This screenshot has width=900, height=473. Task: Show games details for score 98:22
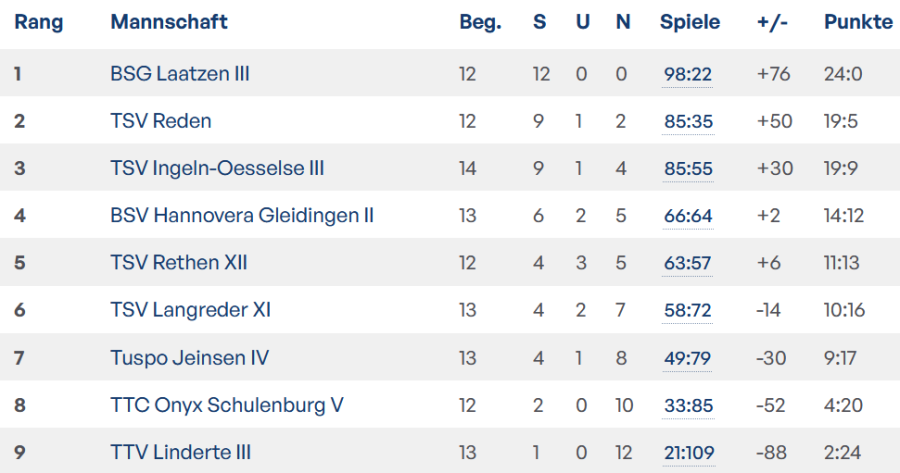click(x=688, y=75)
